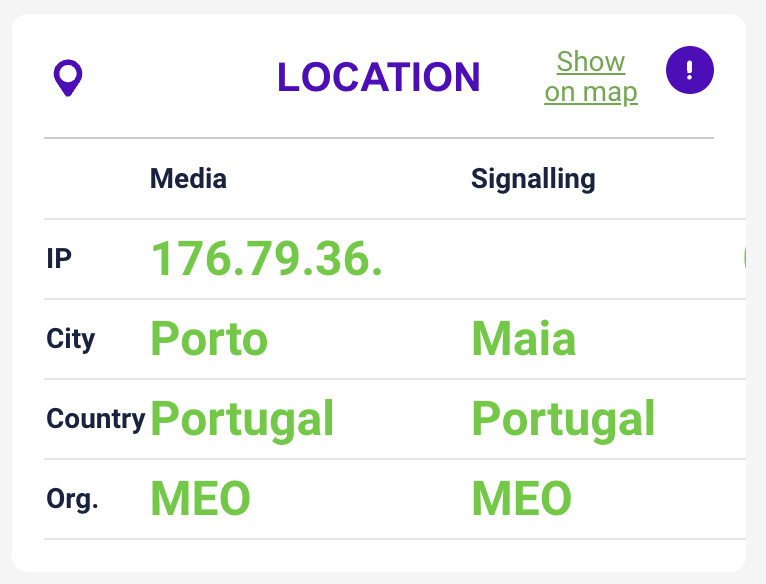Click the IP row label
This screenshot has width=766, height=584.
[59, 259]
